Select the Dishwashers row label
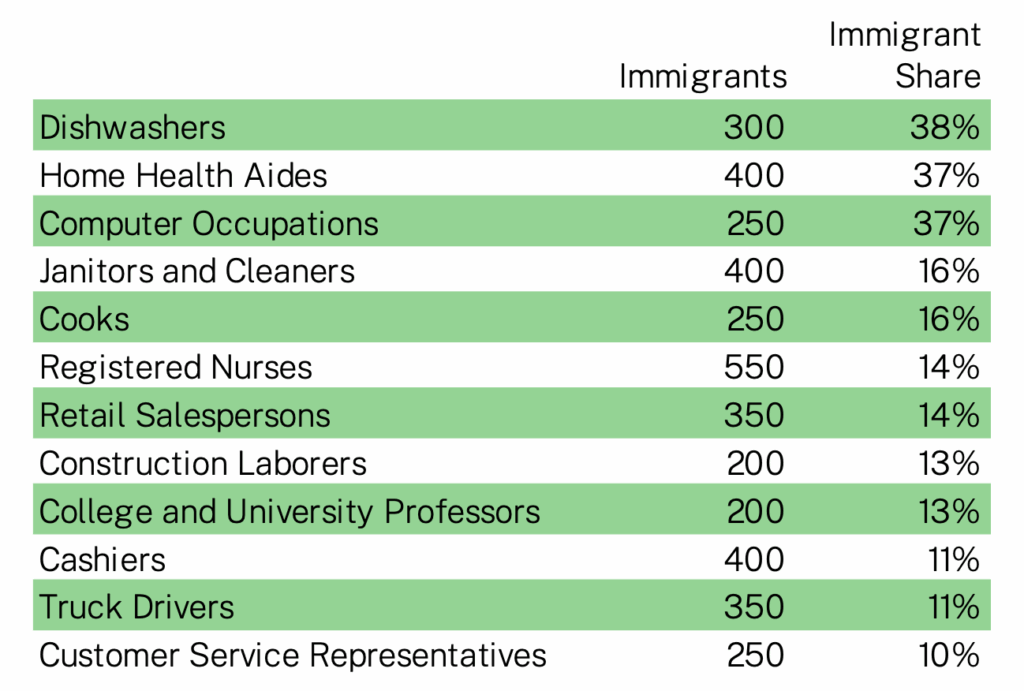Image resolution: width=1024 pixels, height=691 pixels. [133, 127]
